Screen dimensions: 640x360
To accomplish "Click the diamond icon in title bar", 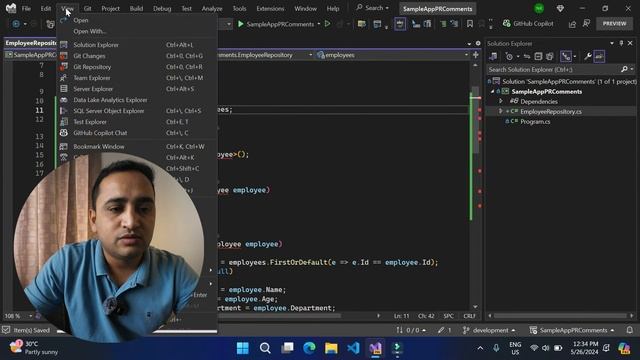I will tap(560, 8).
